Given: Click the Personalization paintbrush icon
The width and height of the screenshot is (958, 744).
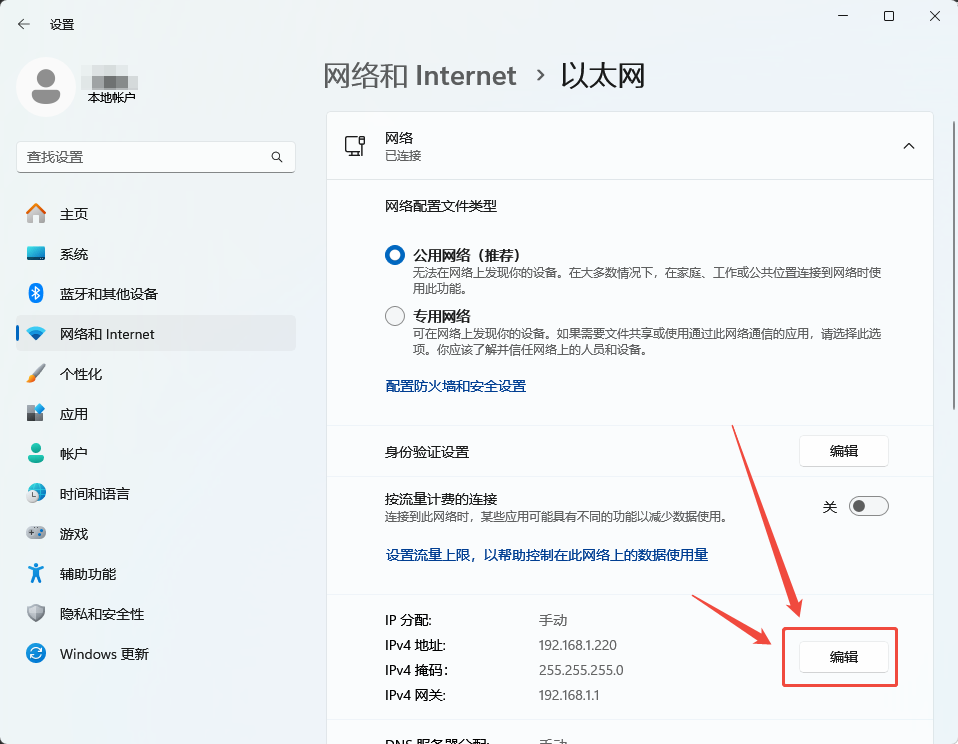Looking at the screenshot, I should [36, 373].
